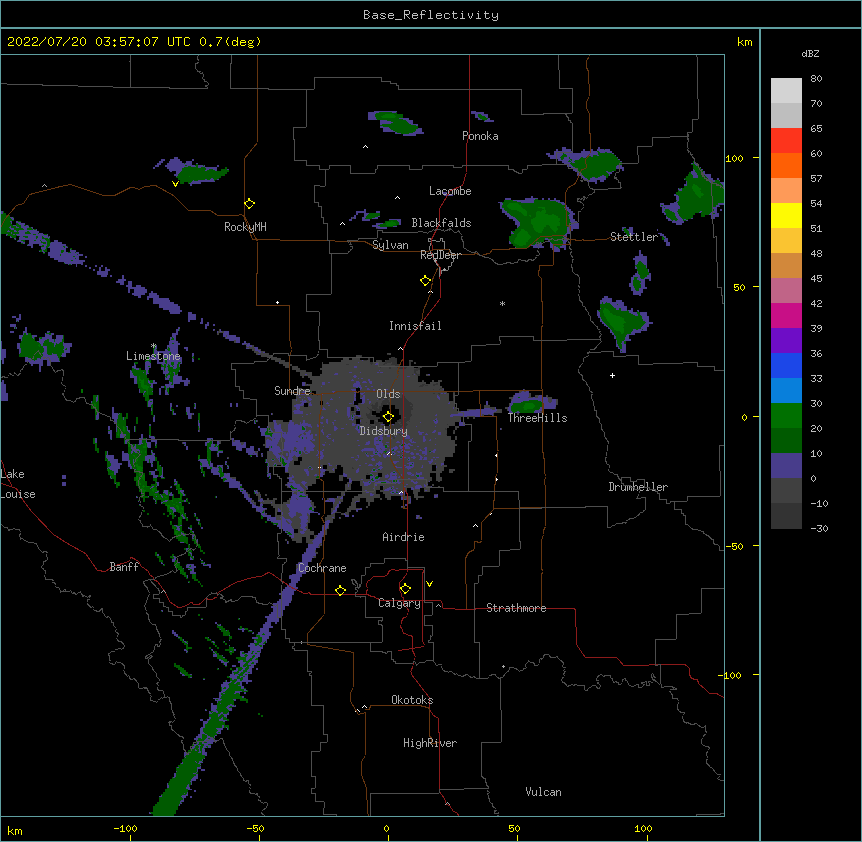Click the Lake Louise label at the left edge
Screen dimensions: 862x842
point(18,484)
